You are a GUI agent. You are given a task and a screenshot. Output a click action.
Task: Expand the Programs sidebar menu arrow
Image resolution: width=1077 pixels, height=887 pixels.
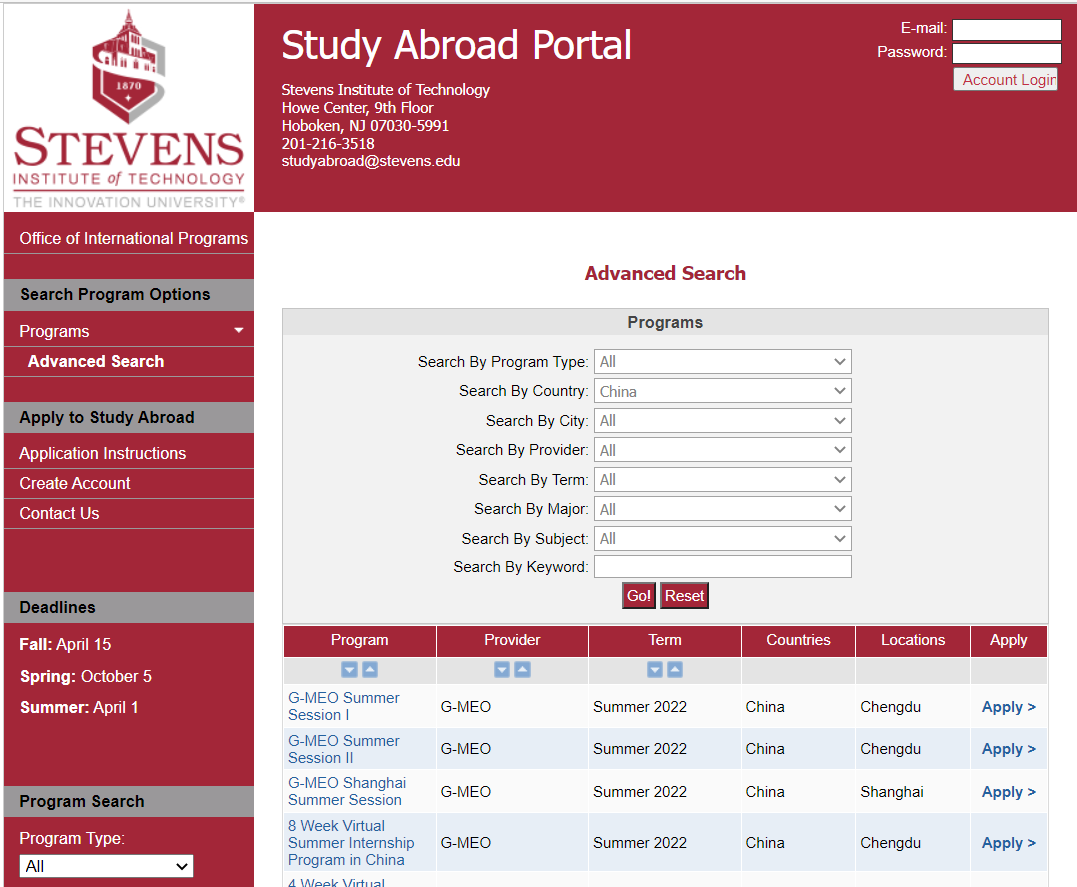238,330
